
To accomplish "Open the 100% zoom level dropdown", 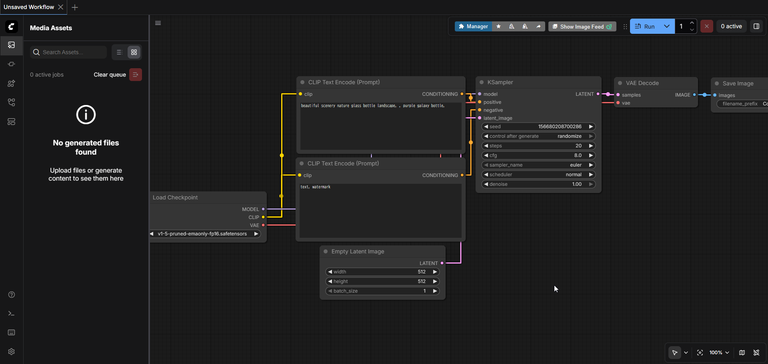I will point(720,352).
